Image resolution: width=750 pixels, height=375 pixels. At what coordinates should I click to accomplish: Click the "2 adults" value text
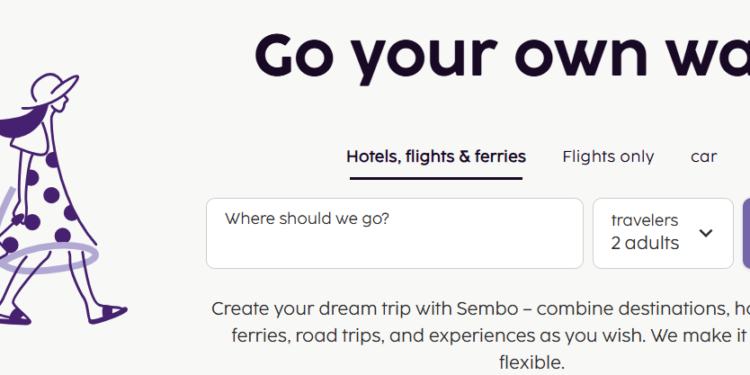coord(645,243)
